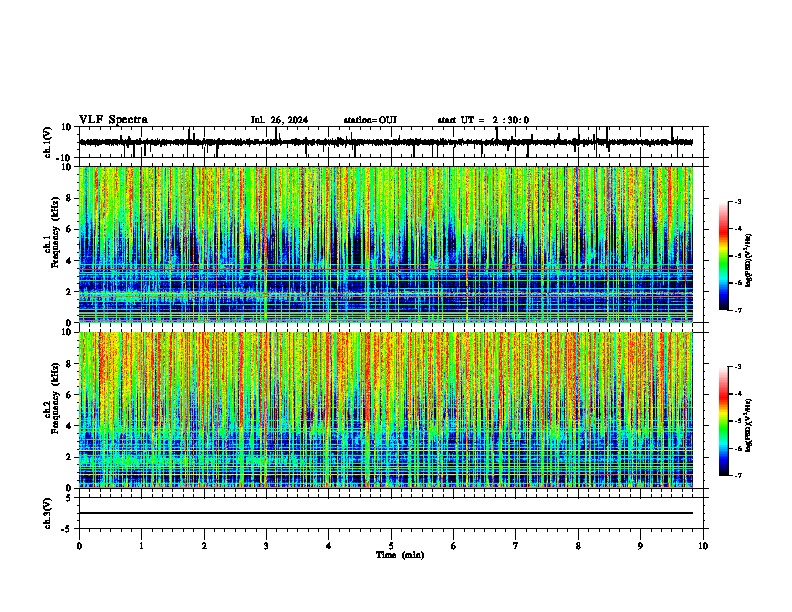
Task: Click the "ch.3(V)" axis label
Action: [x=48, y=513]
